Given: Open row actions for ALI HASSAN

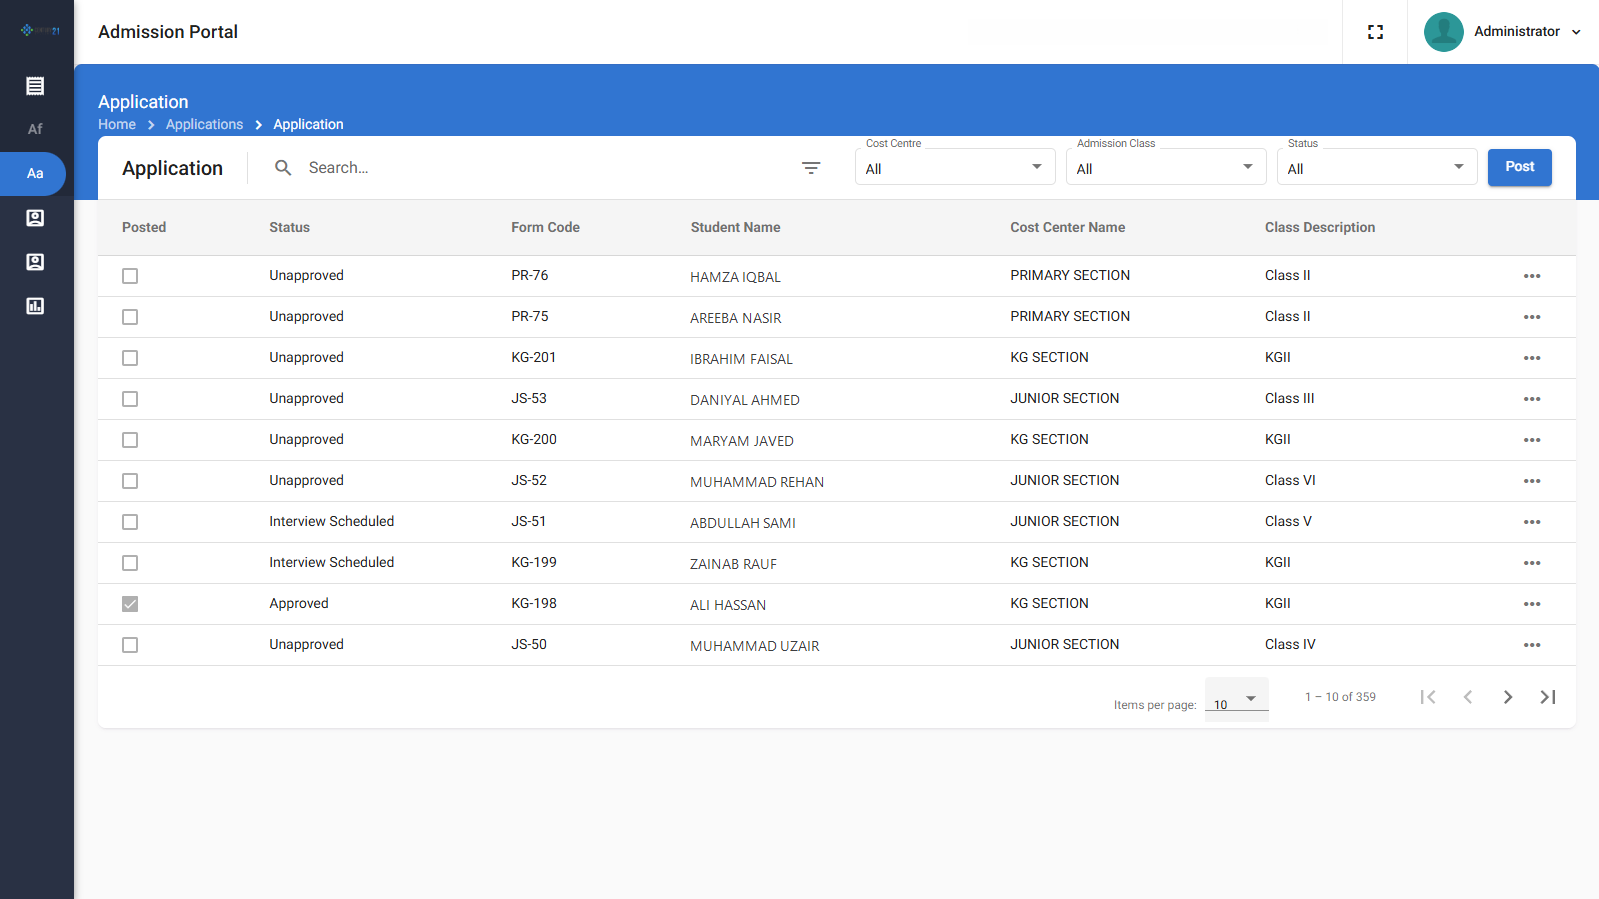Looking at the screenshot, I should click(x=1532, y=604).
